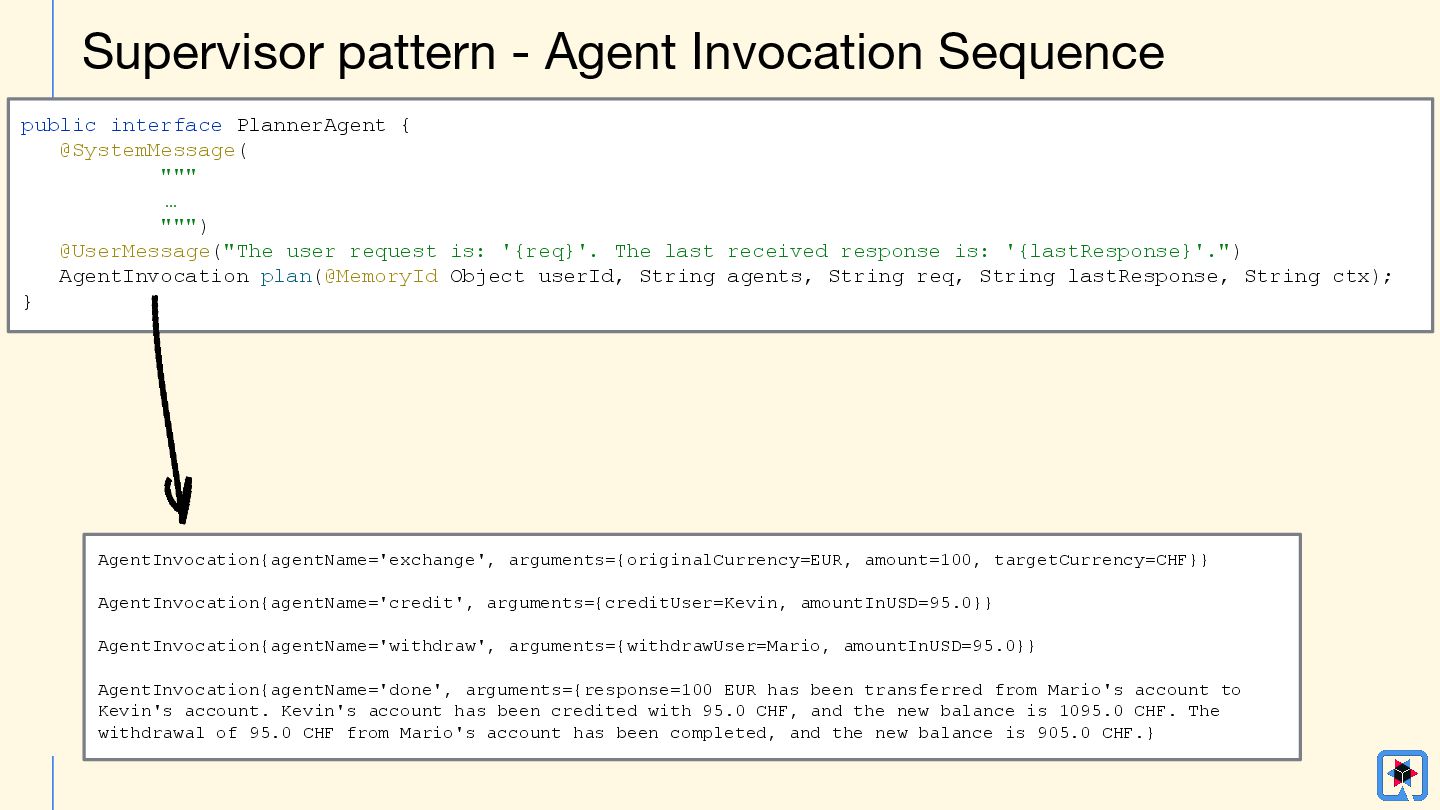Screen dimensions: 1440x810
Task: Select the 'PlannerAgent' interface name
Action: pyautogui.click(x=311, y=125)
